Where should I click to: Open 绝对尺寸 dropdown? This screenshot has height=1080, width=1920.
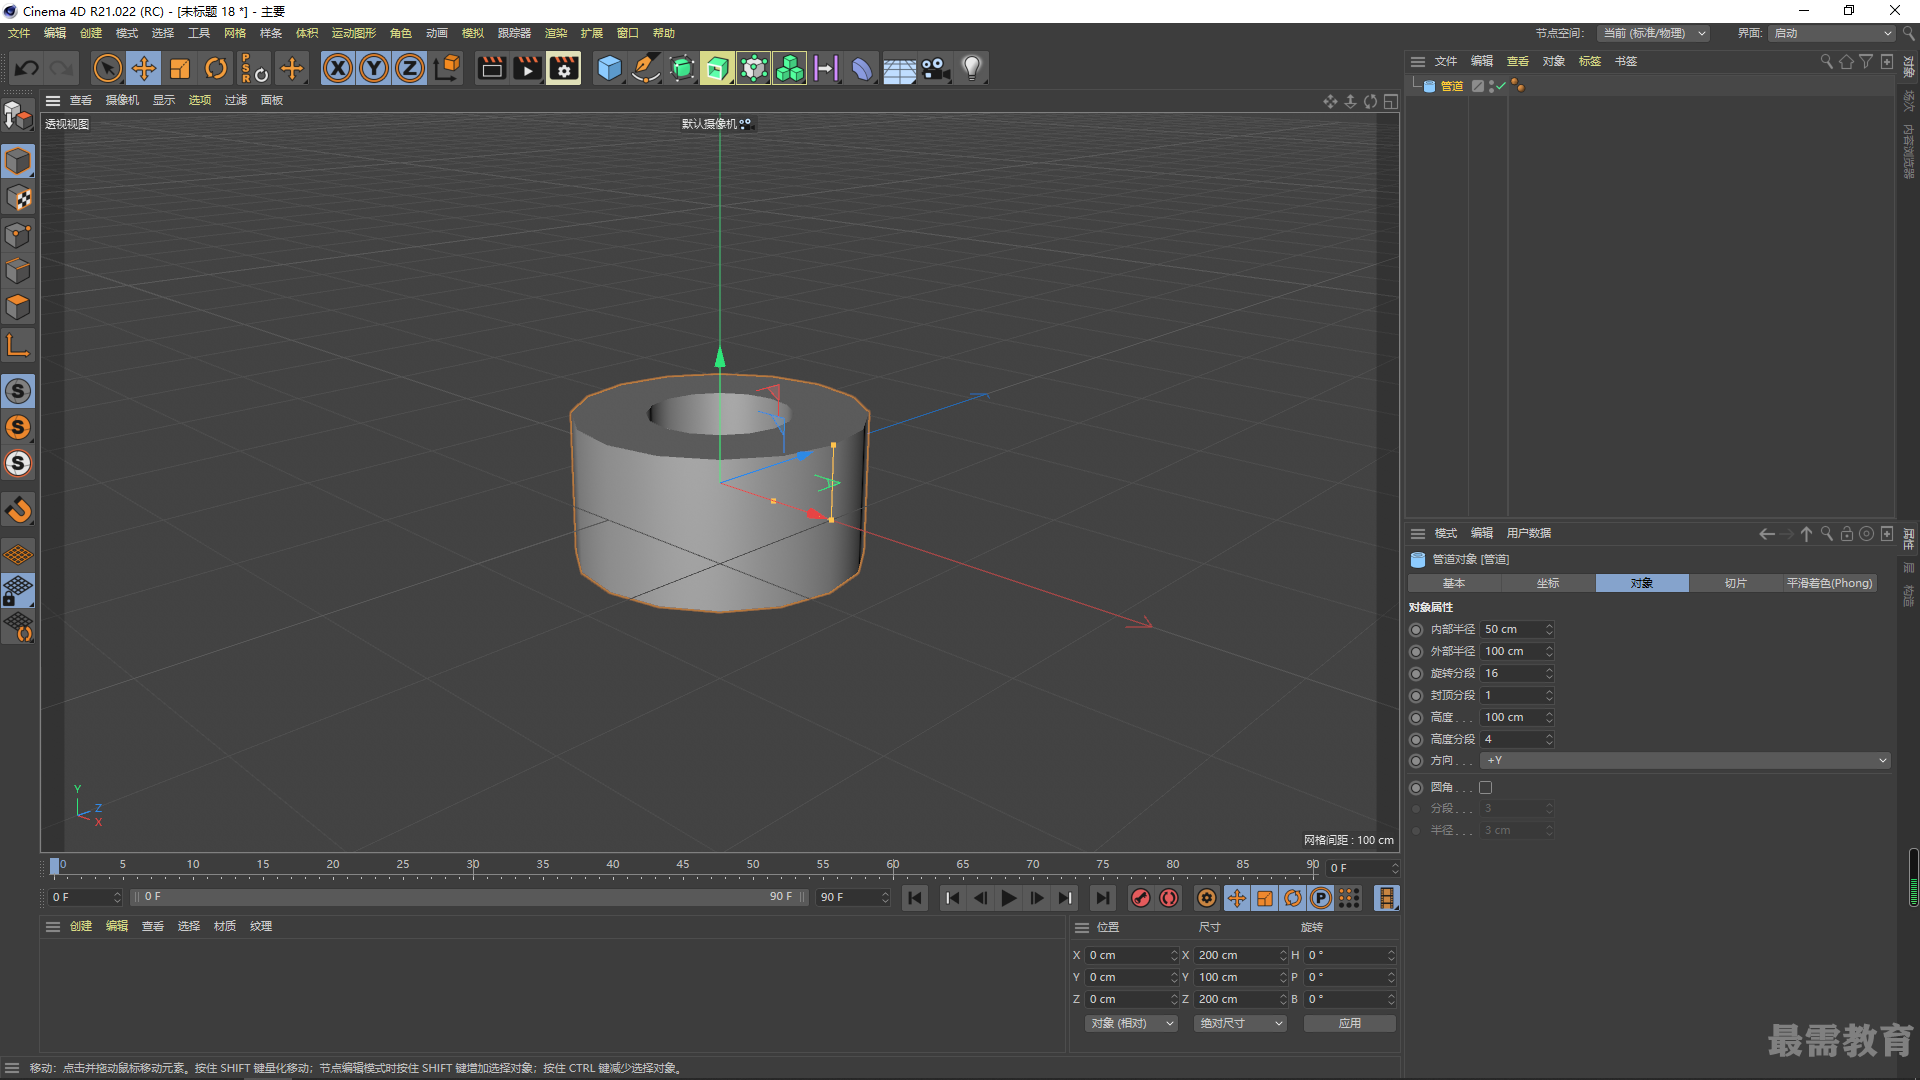click(x=1240, y=1023)
